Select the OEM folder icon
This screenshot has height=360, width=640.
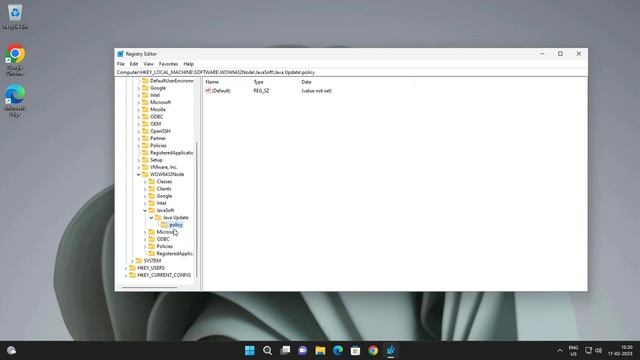click(x=145, y=124)
